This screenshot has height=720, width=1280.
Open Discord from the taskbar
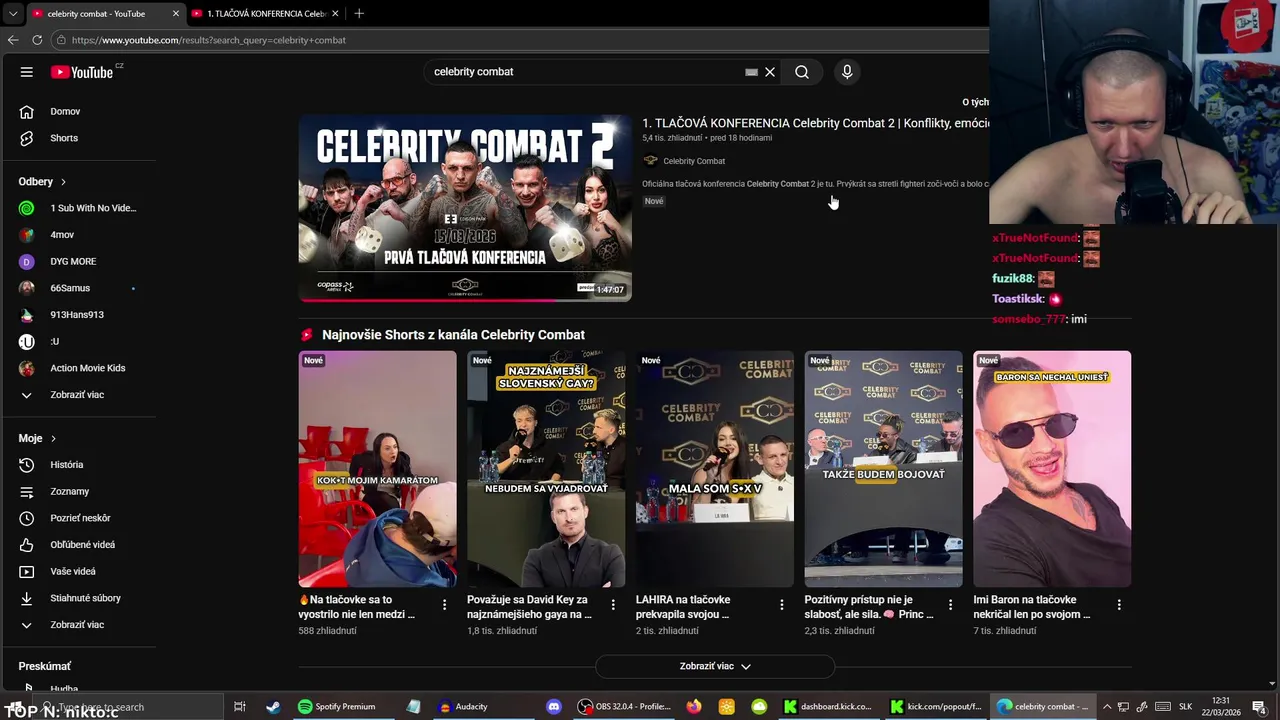coord(554,707)
